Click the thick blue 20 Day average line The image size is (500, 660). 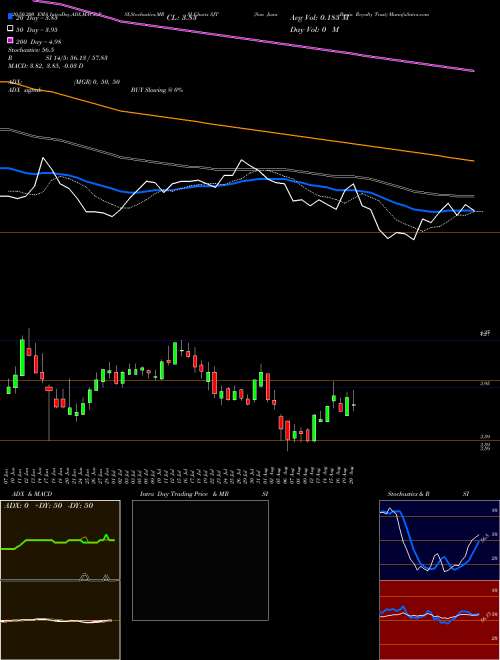pyautogui.click(x=236, y=183)
